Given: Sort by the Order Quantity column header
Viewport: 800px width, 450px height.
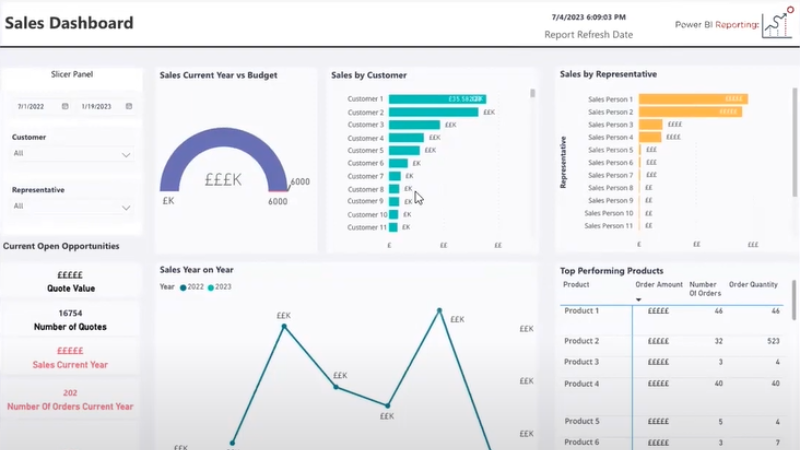Looking at the screenshot, I should [753, 285].
